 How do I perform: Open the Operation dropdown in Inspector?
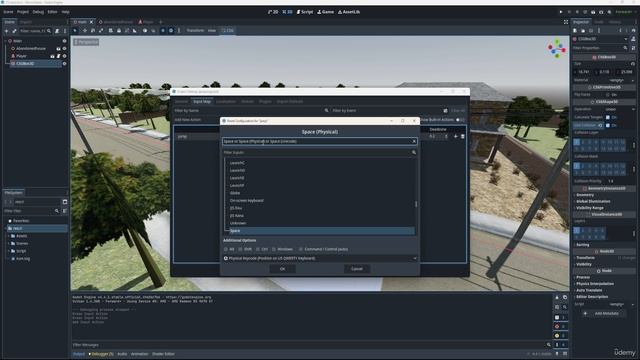[620, 109]
